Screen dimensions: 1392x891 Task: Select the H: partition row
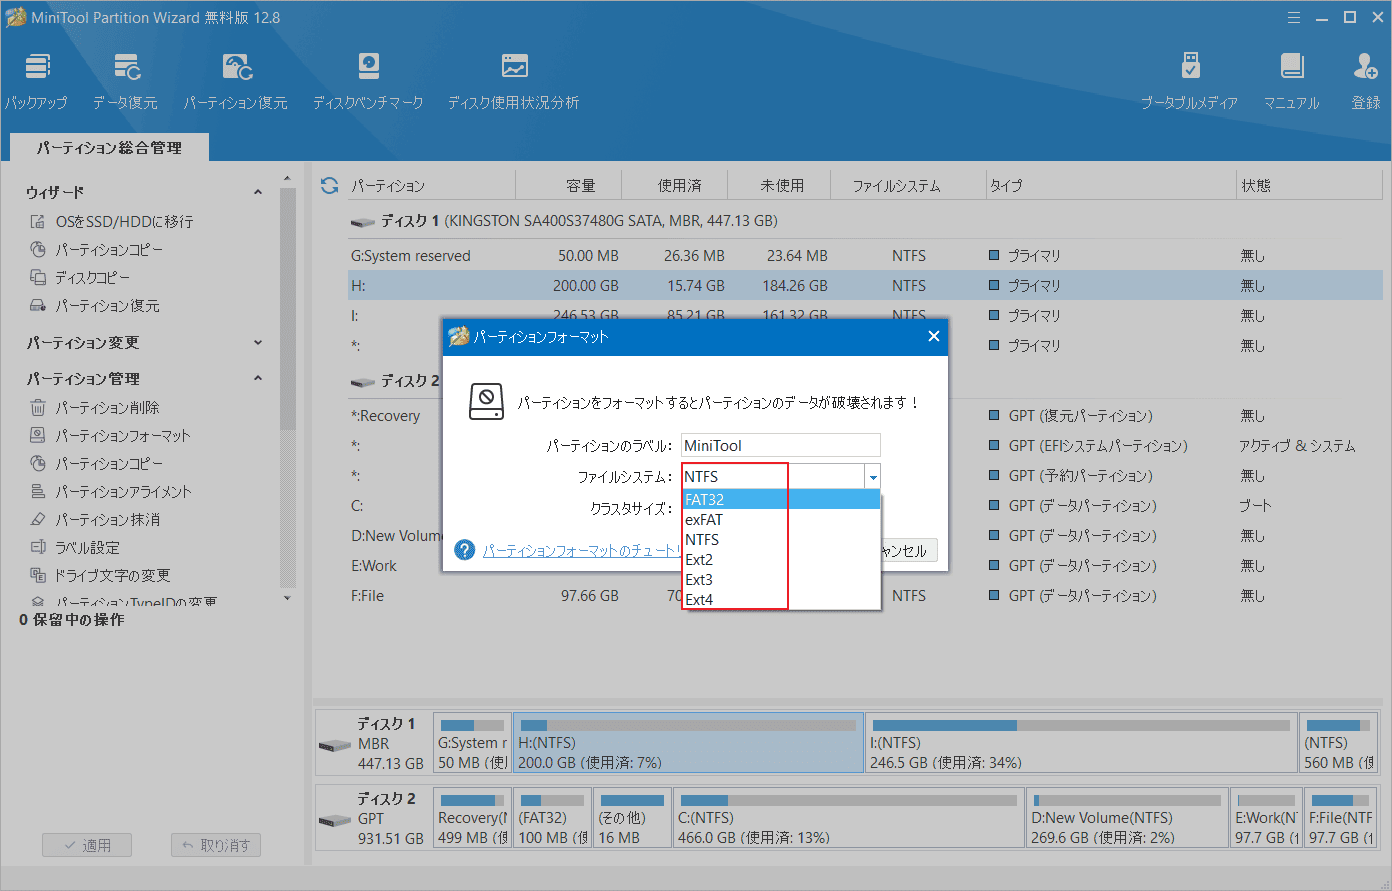[865, 285]
